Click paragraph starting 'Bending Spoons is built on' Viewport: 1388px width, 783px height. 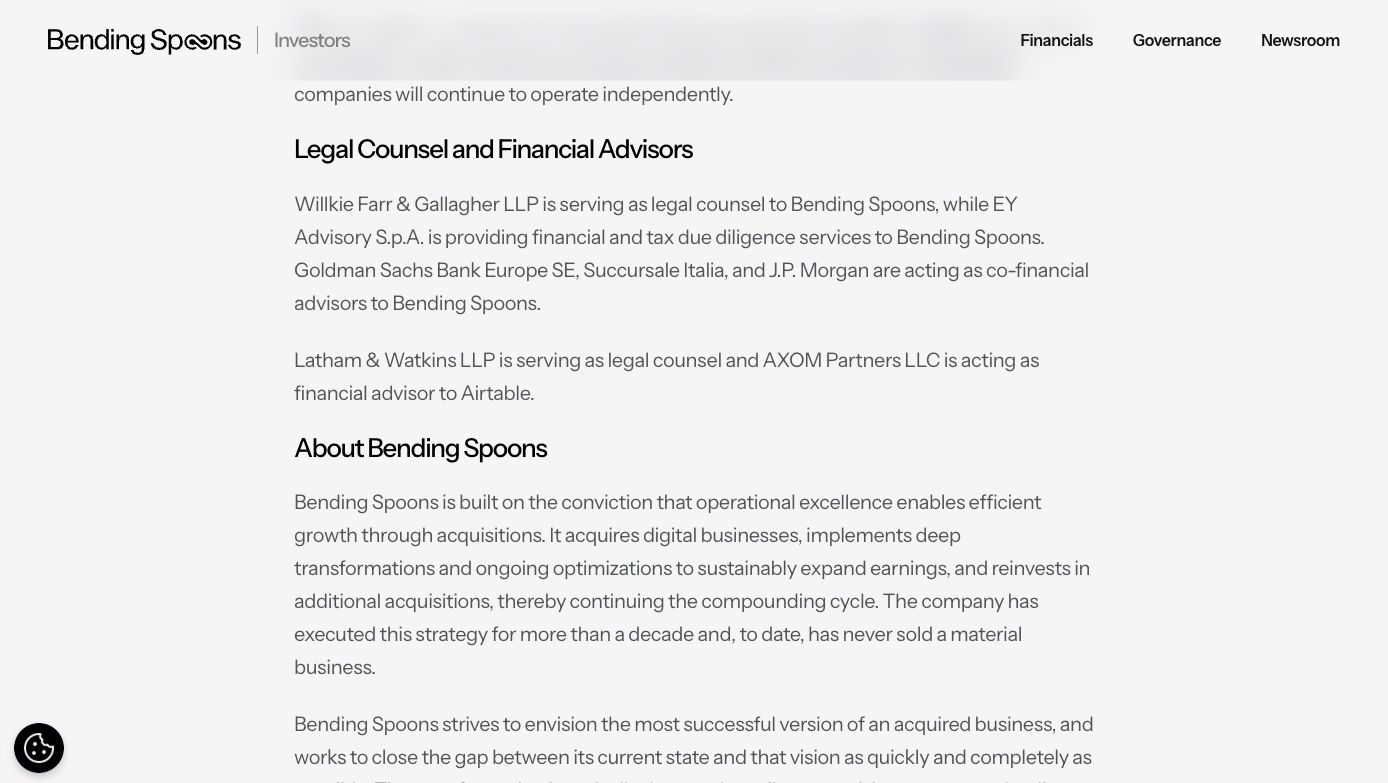point(692,584)
